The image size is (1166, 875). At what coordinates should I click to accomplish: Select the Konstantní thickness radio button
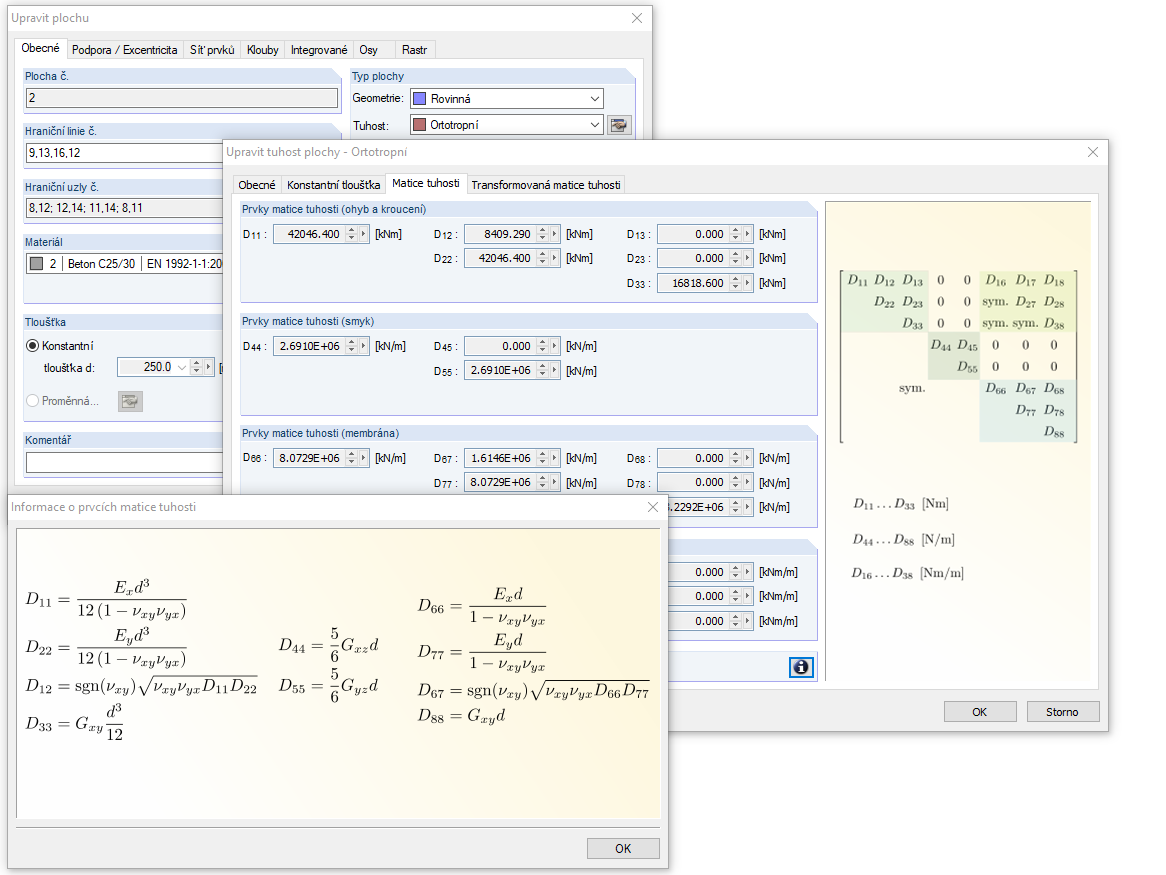click(x=33, y=346)
